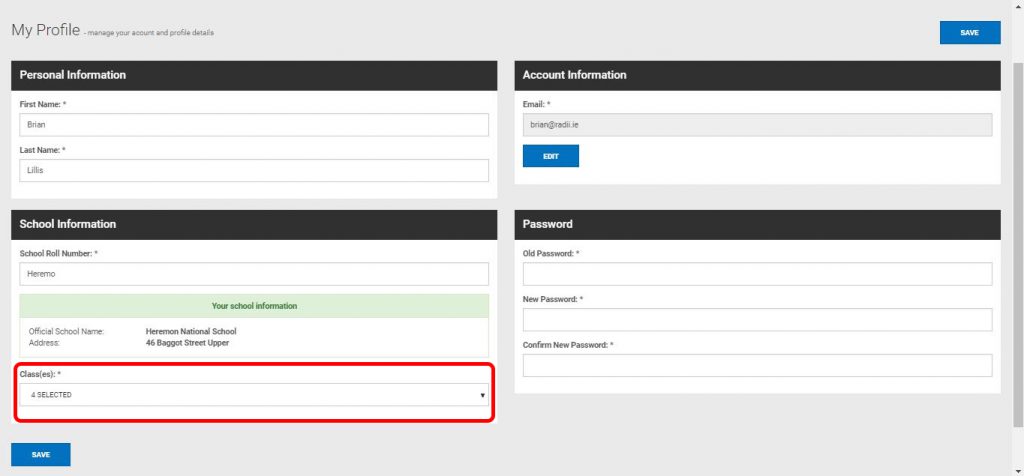The width and height of the screenshot is (1024, 476).
Task: Click the Heremon National School name text
Action: pyautogui.click(x=191, y=331)
